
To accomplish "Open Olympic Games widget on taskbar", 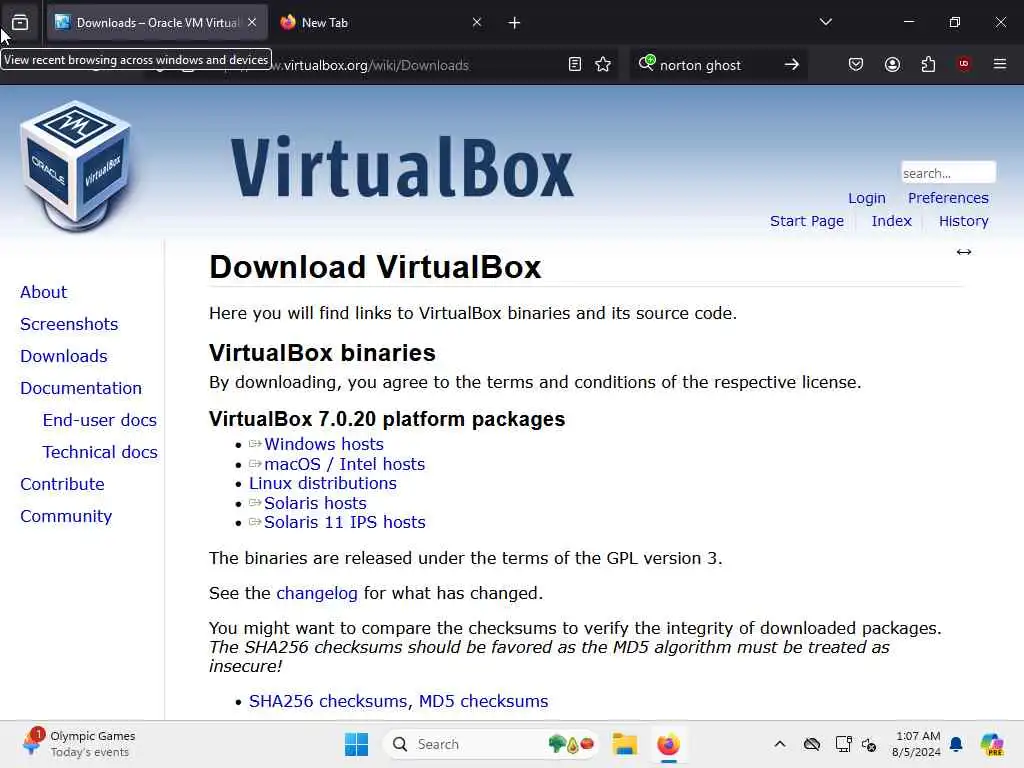I will coord(78,744).
